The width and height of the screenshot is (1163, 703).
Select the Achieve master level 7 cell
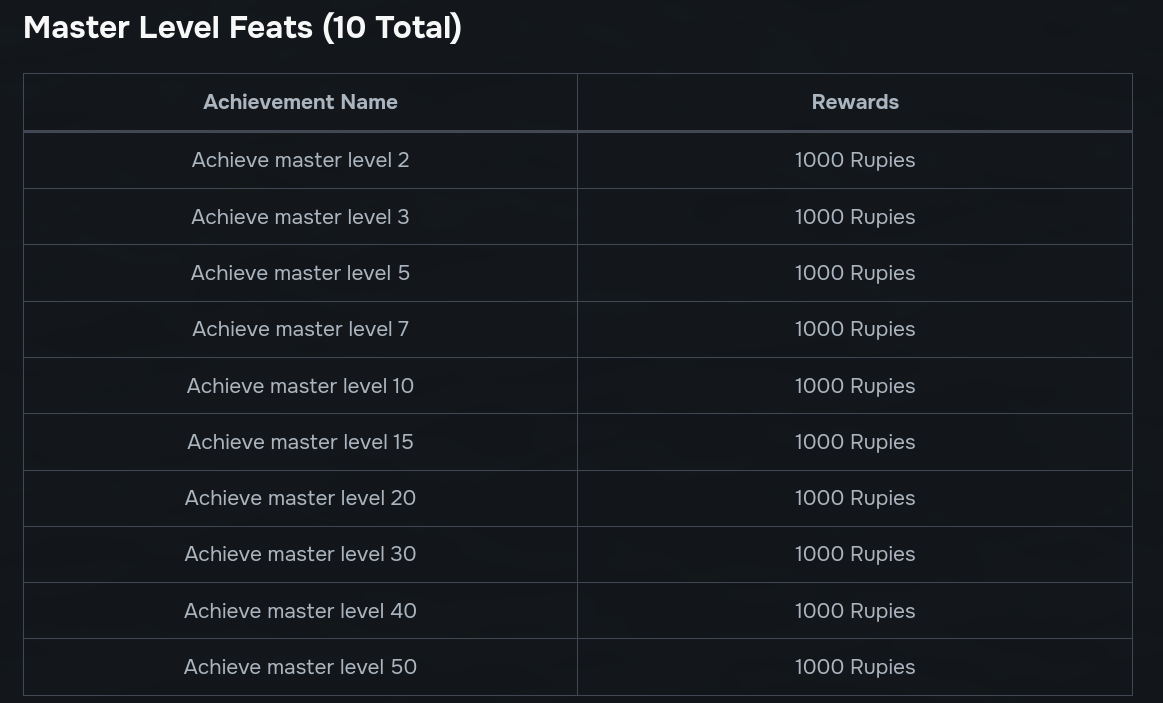click(300, 329)
